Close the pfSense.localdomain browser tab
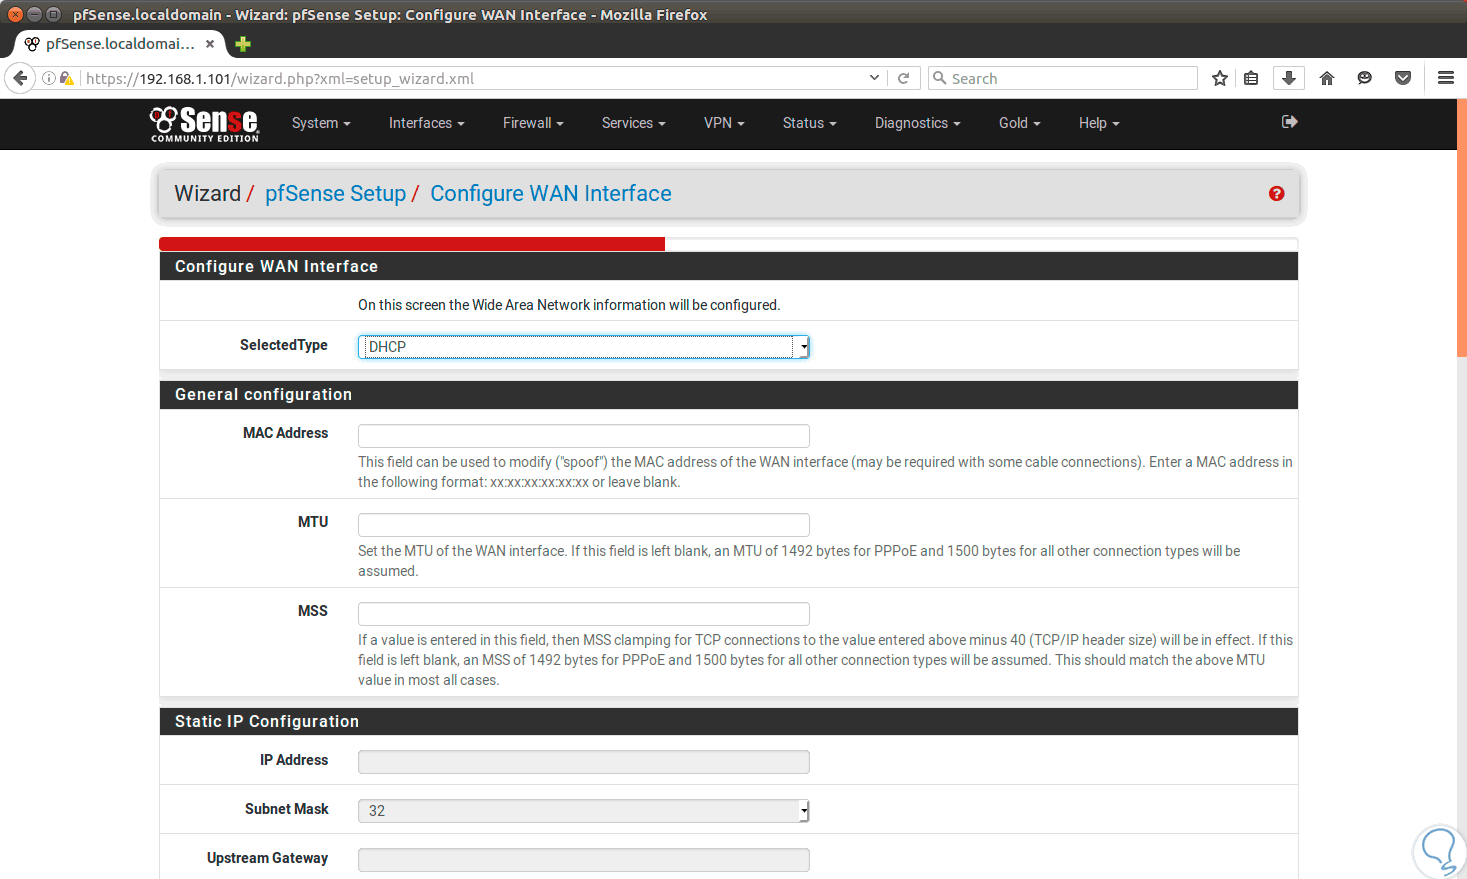This screenshot has height=879, width=1467. [x=210, y=44]
